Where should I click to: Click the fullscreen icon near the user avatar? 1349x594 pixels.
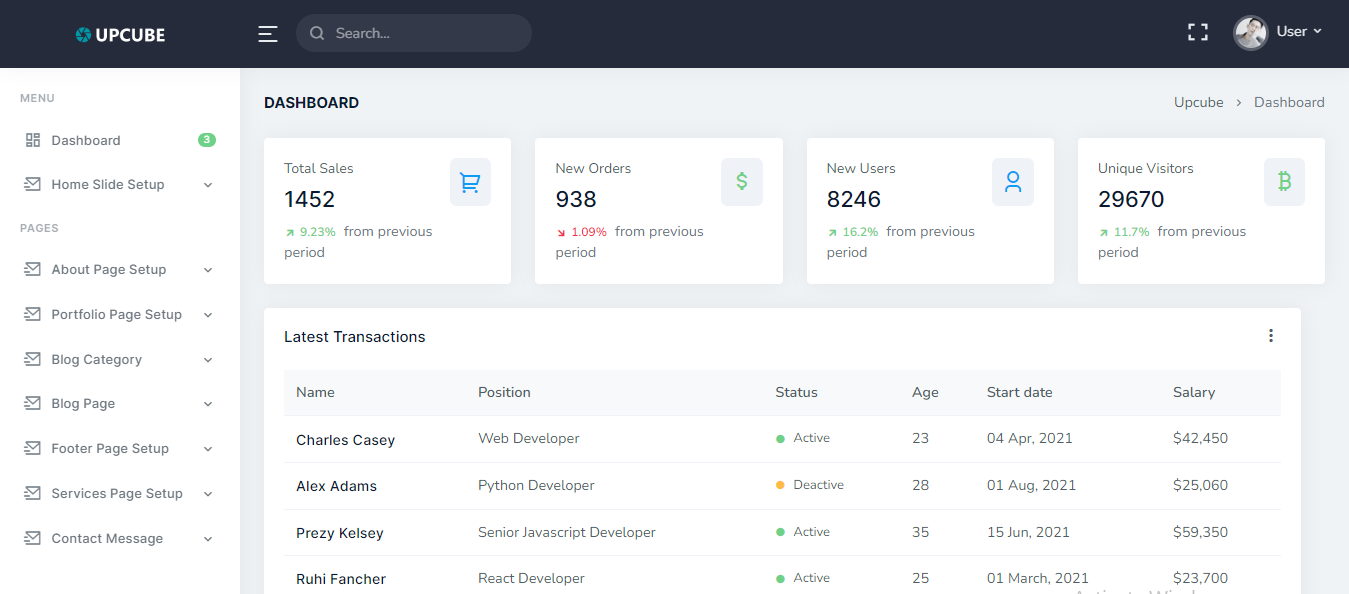pyautogui.click(x=1197, y=31)
